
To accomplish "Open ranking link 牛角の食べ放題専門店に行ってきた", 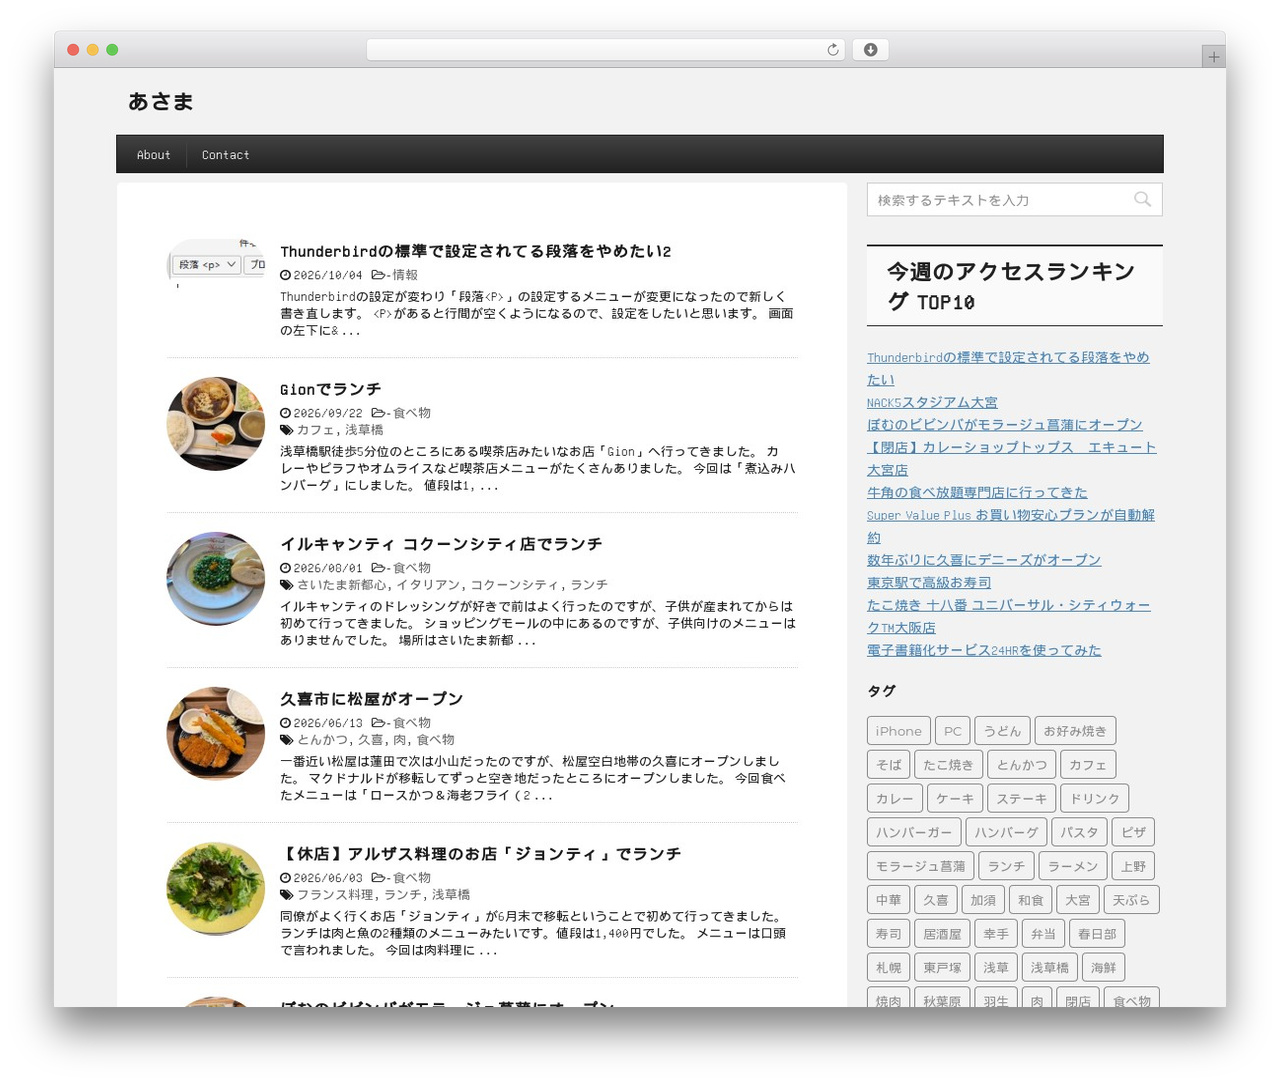I will [x=977, y=492].
